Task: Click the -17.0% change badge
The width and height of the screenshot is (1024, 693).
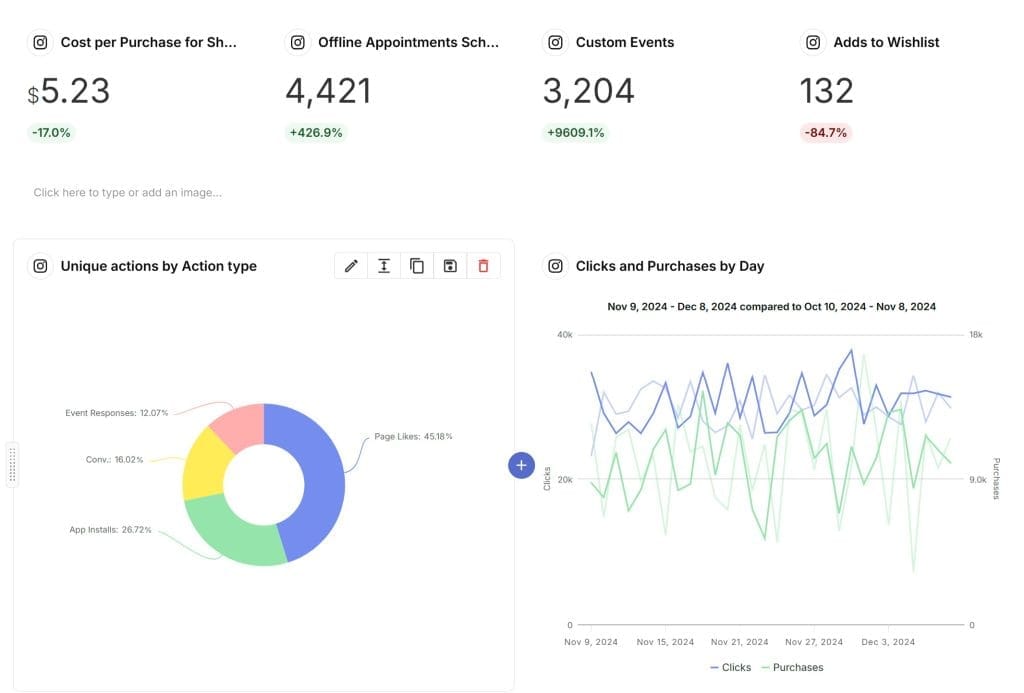Action: pyautogui.click(x=51, y=133)
